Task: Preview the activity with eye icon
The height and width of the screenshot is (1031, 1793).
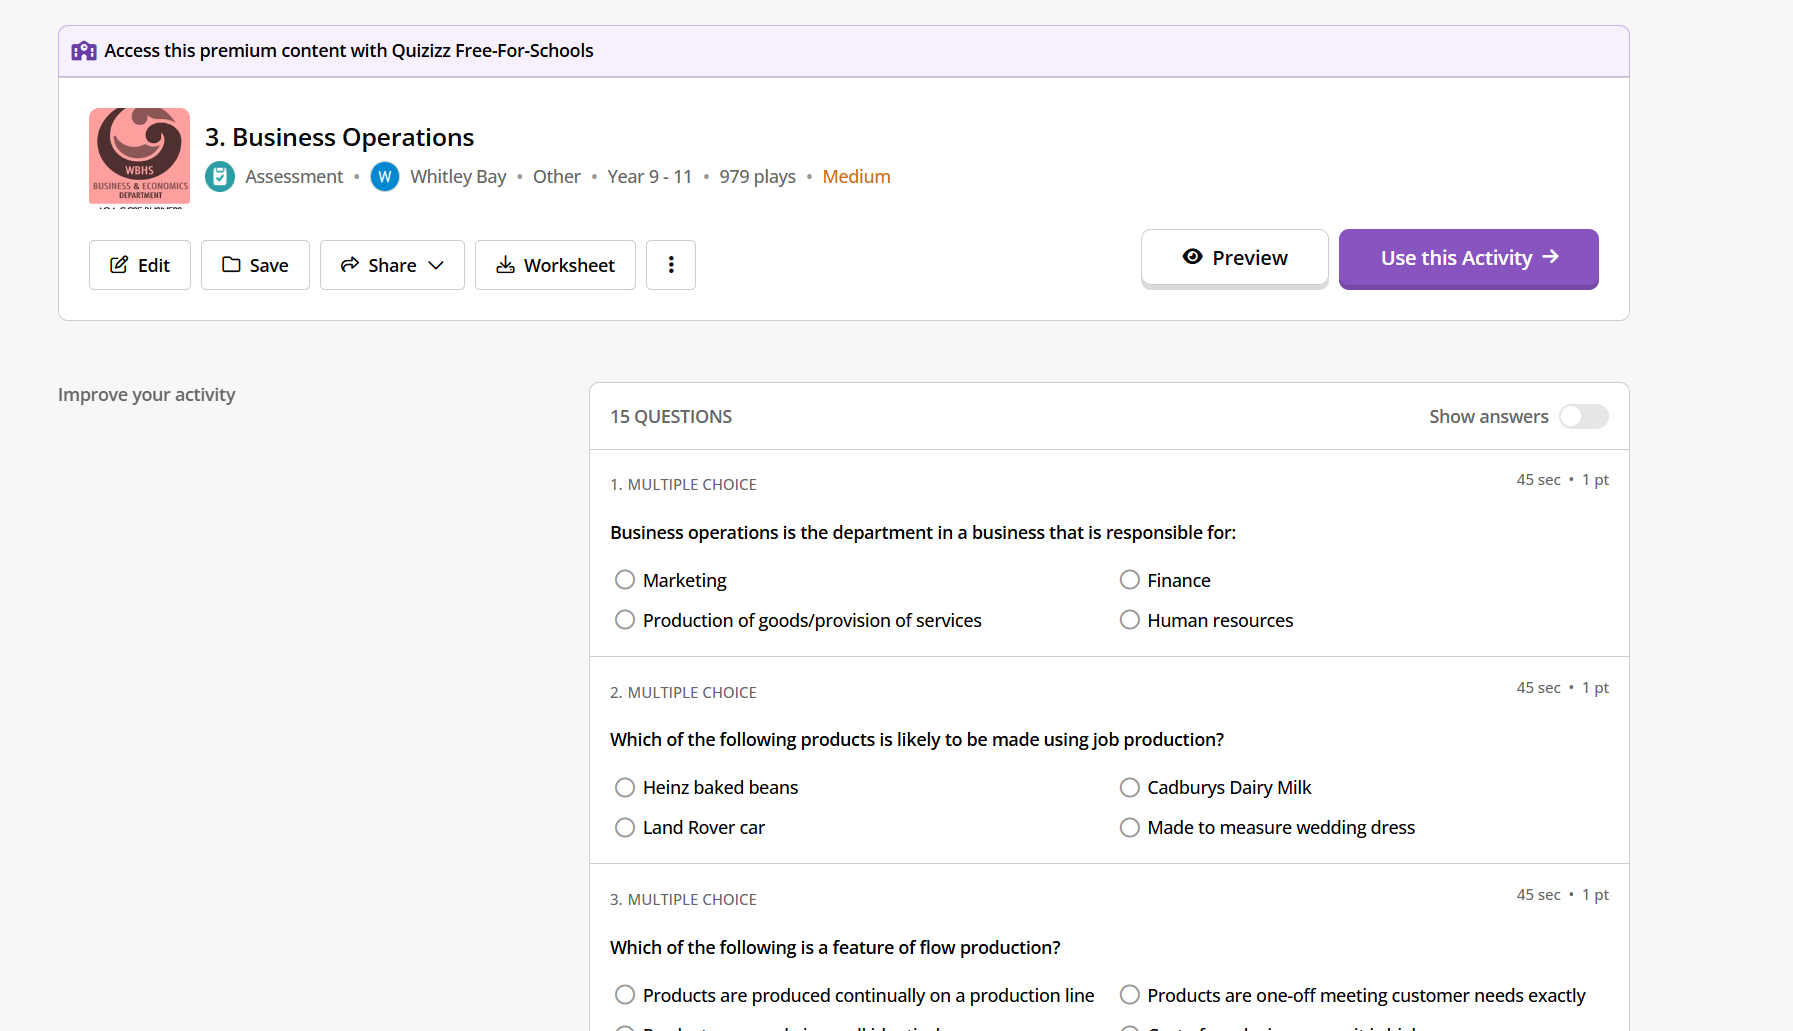Action: coord(1234,258)
